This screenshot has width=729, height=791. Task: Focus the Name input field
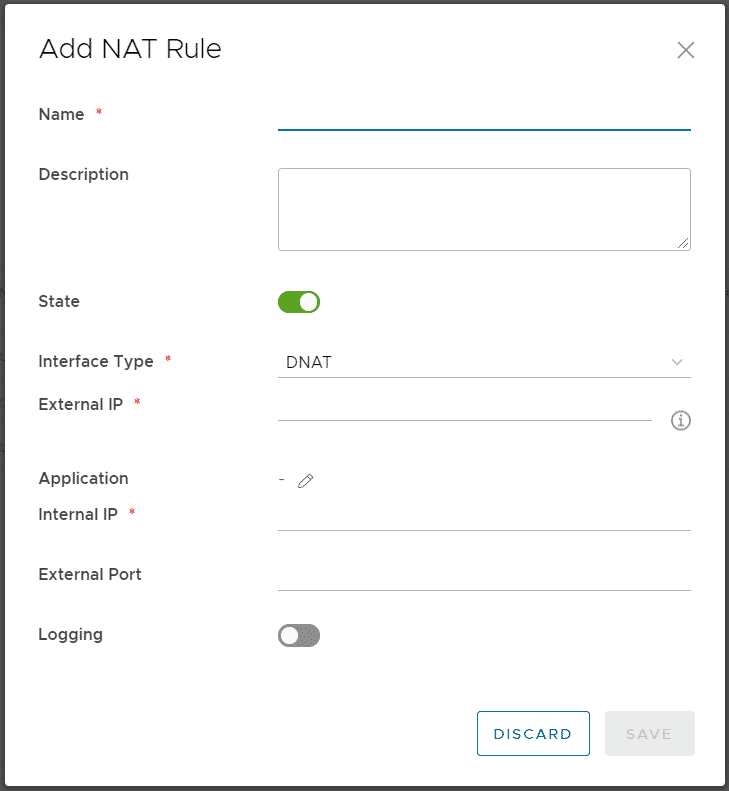coord(484,117)
